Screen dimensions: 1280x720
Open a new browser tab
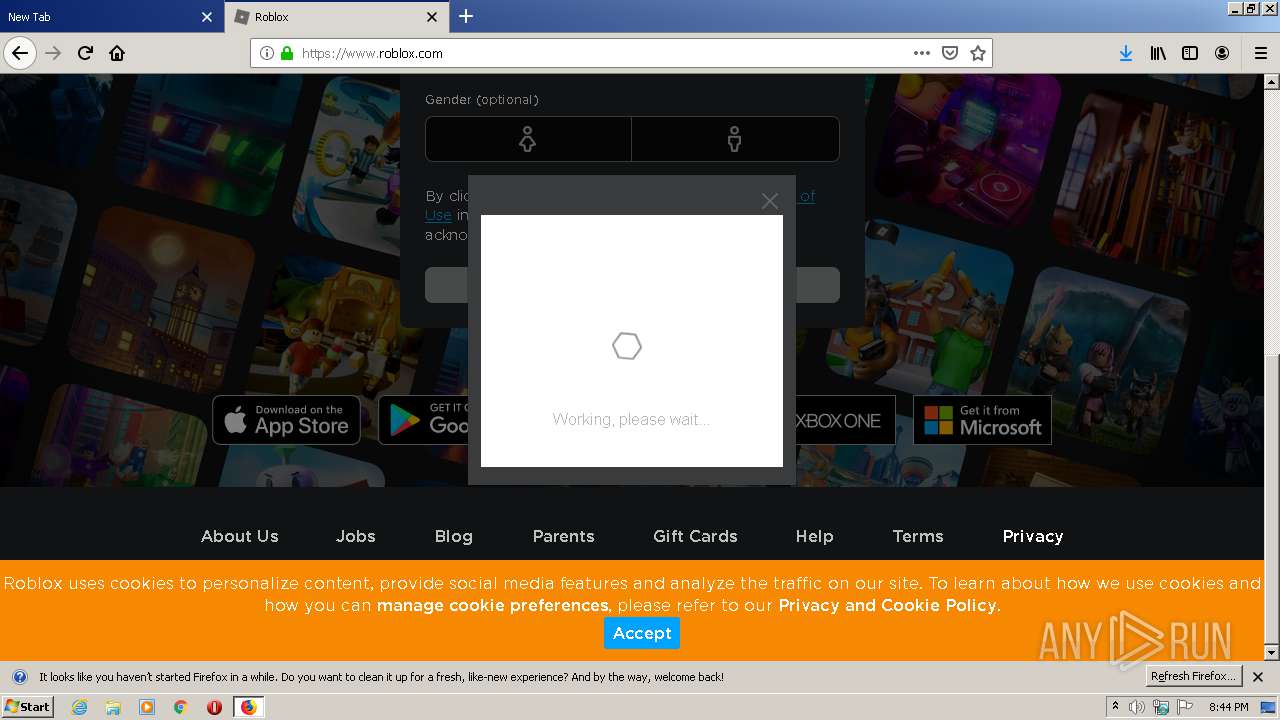click(x=466, y=16)
